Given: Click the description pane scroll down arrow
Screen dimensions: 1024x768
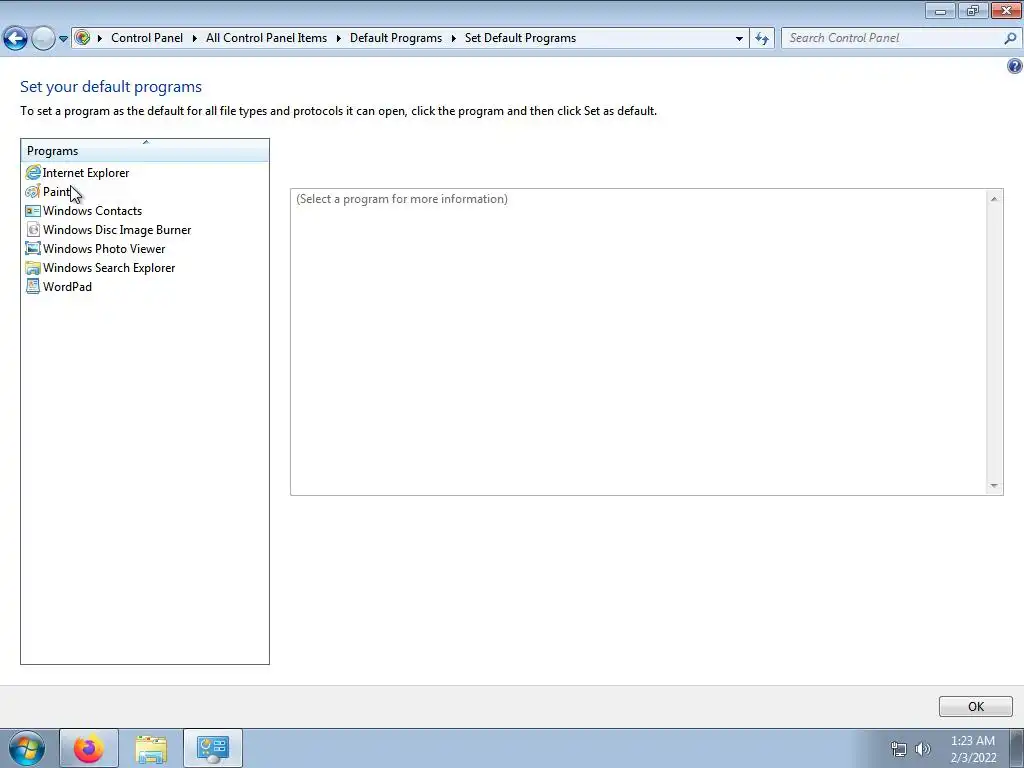Looking at the screenshot, I should coord(994,485).
